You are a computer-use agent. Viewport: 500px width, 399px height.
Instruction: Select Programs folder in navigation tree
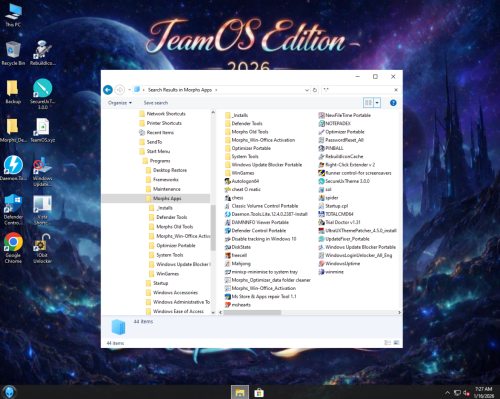click(156, 161)
